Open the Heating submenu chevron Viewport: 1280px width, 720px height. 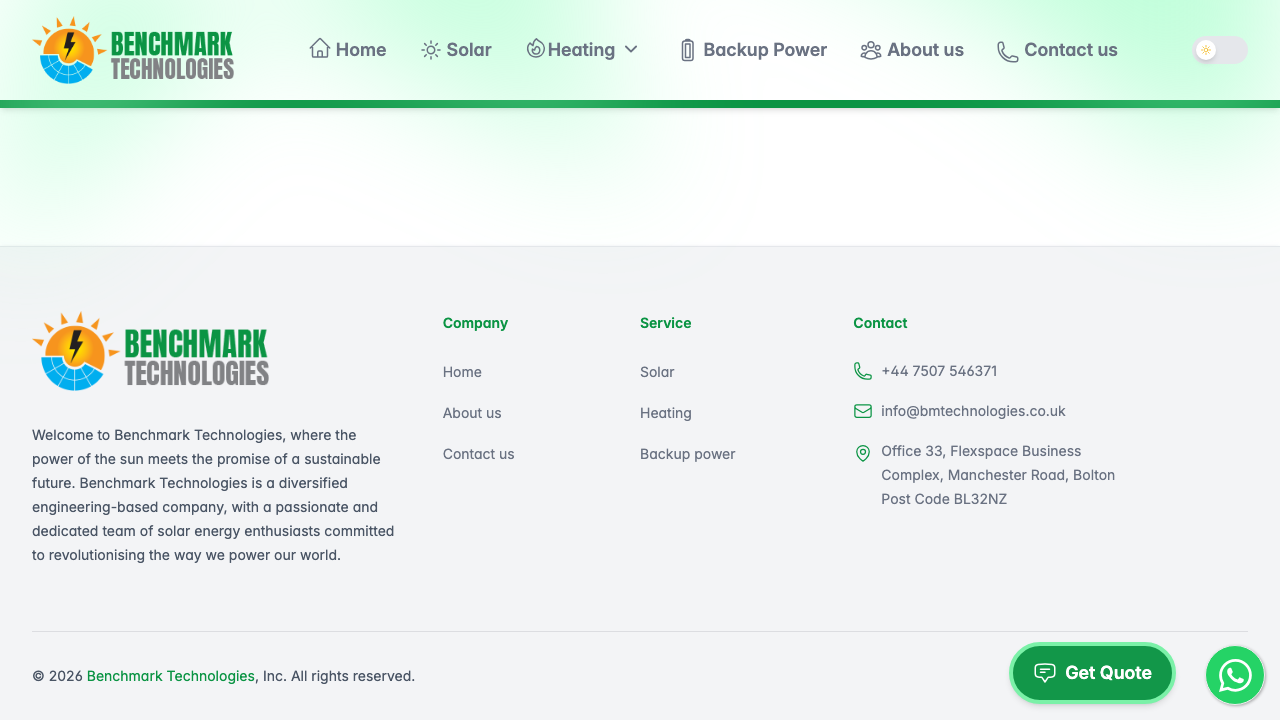pyautogui.click(x=631, y=49)
